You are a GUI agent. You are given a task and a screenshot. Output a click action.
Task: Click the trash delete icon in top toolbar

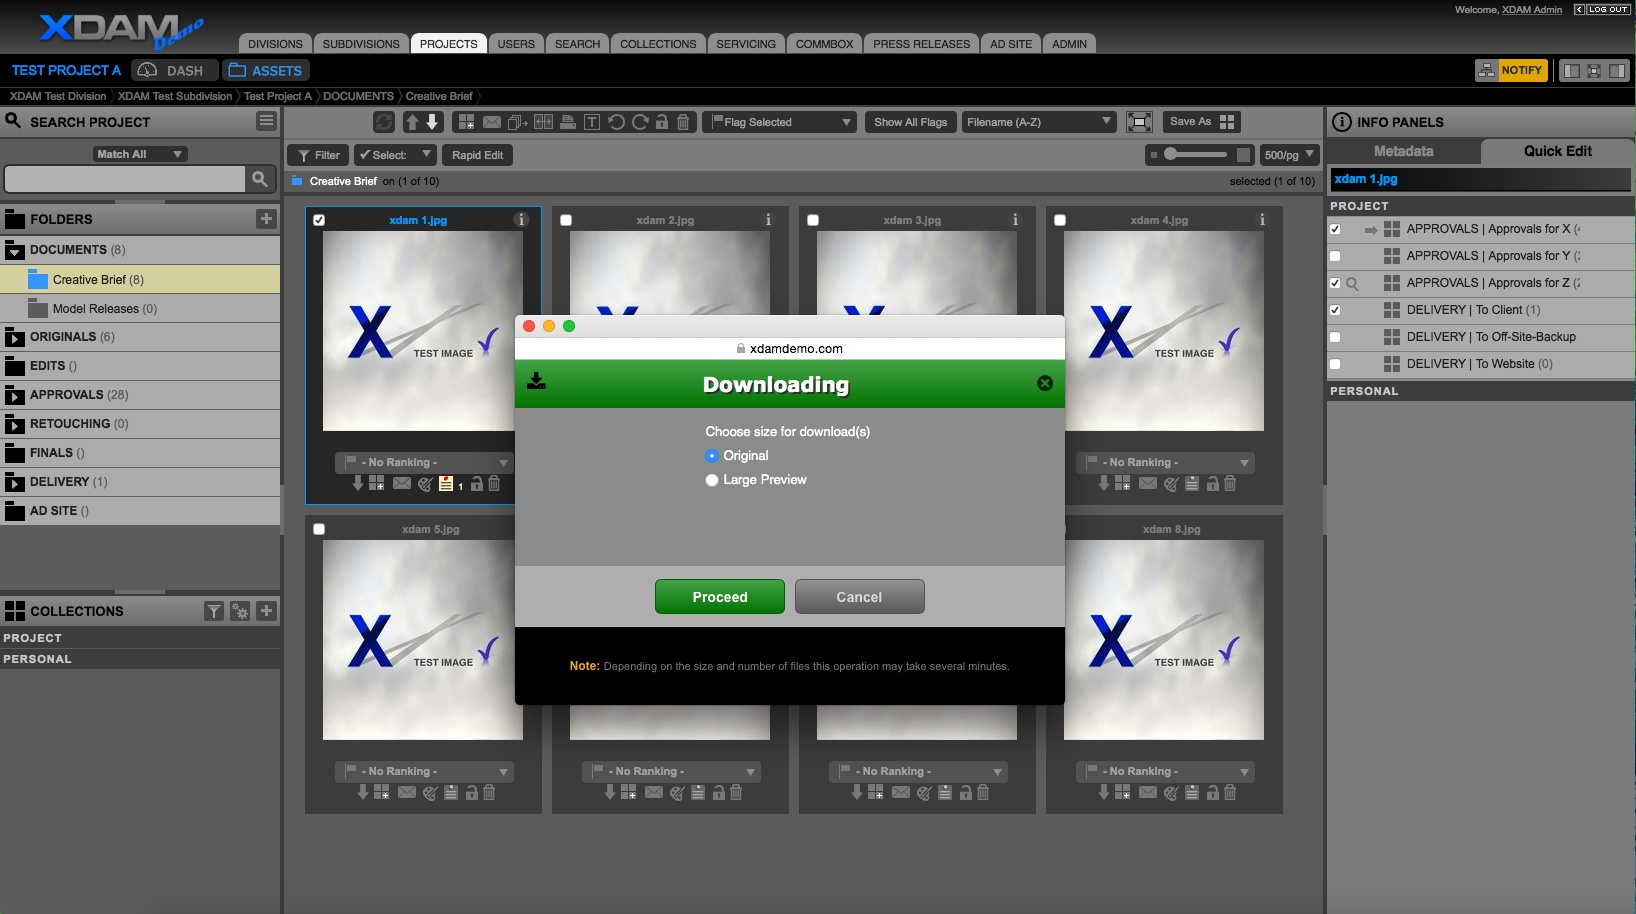pyautogui.click(x=683, y=122)
